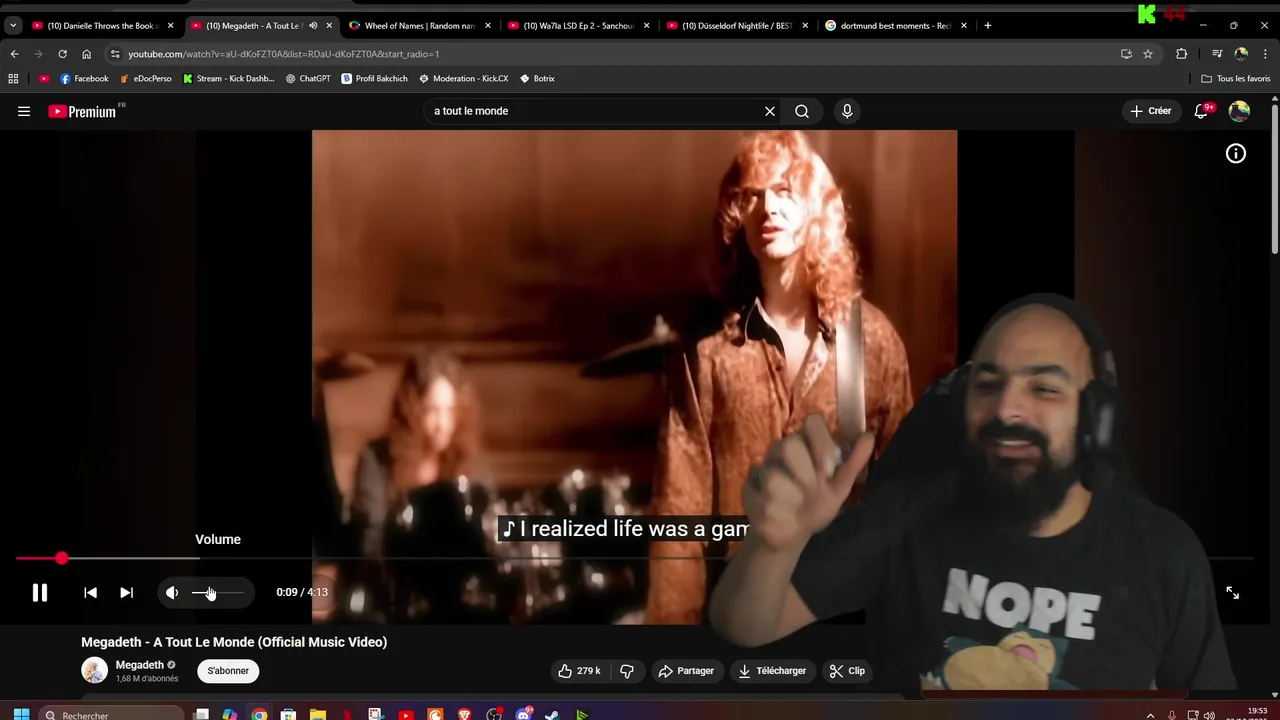Image resolution: width=1280 pixels, height=720 pixels.
Task: Open the Créer button
Action: click(x=1150, y=111)
